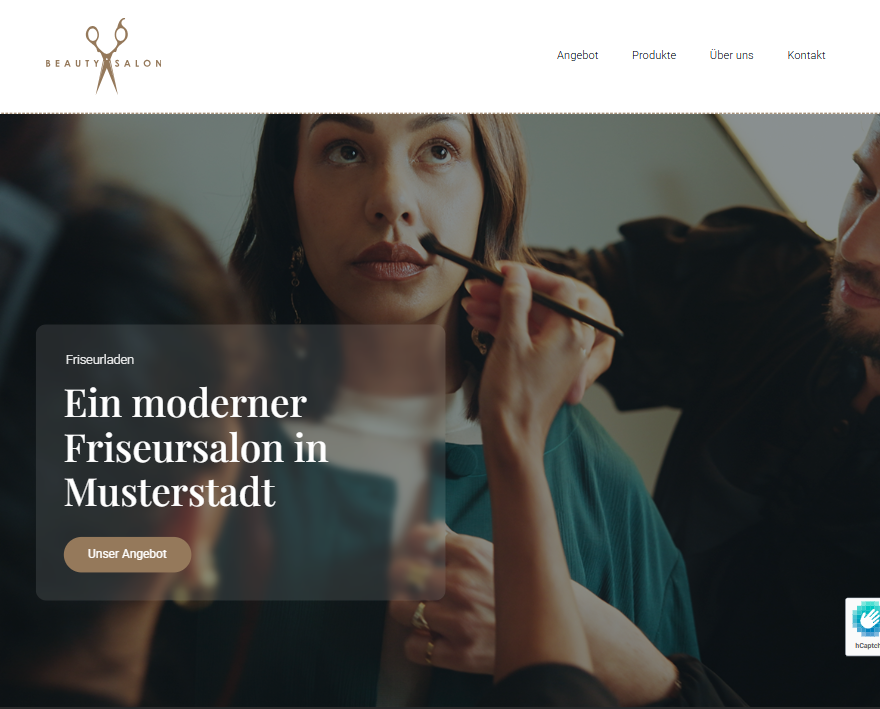Click the BEAUTY word in the logo
The height and width of the screenshot is (709, 880).
(72, 63)
